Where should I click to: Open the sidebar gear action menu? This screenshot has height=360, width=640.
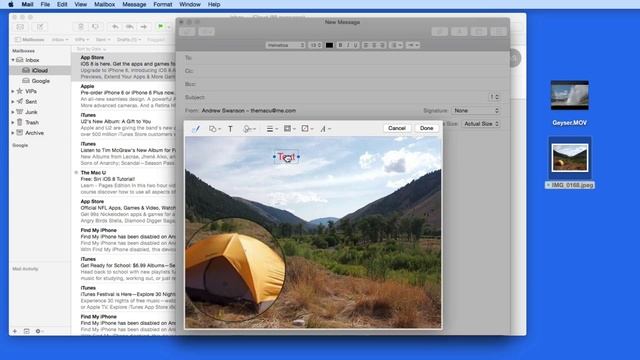[x=39, y=331]
